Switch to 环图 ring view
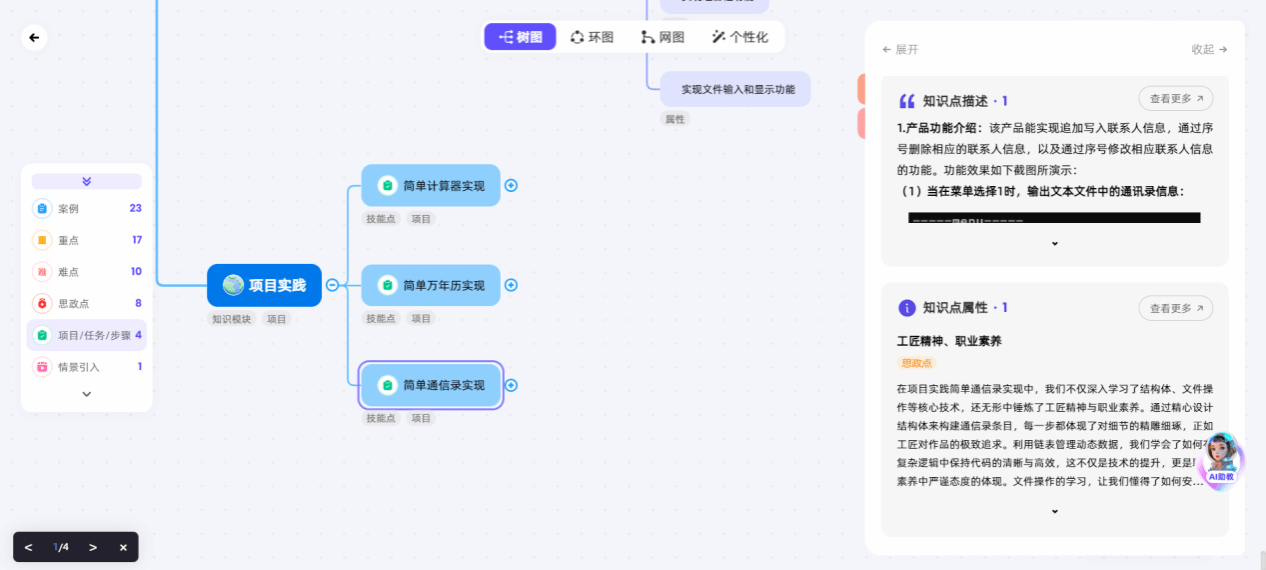Image resolution: width=1266 pixels, height=570 pixels. (592, 37)
